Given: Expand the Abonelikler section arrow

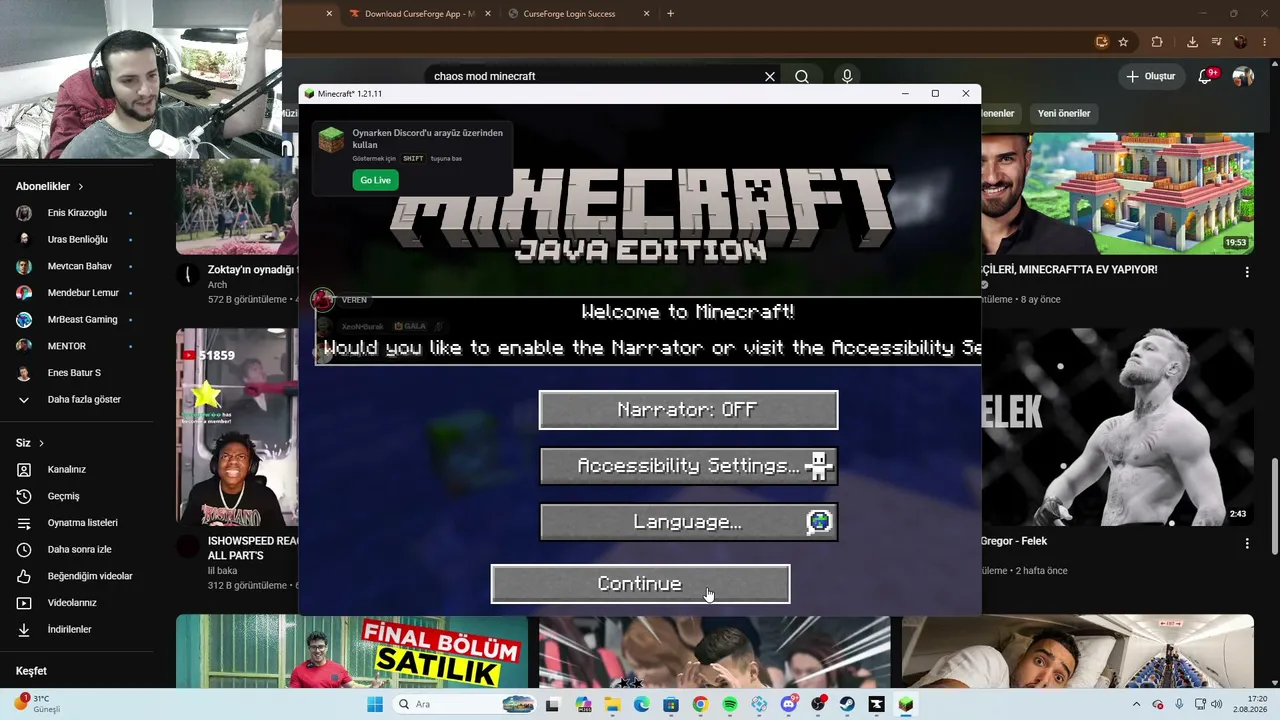Looking at the screenshot, I should (80, 187).
